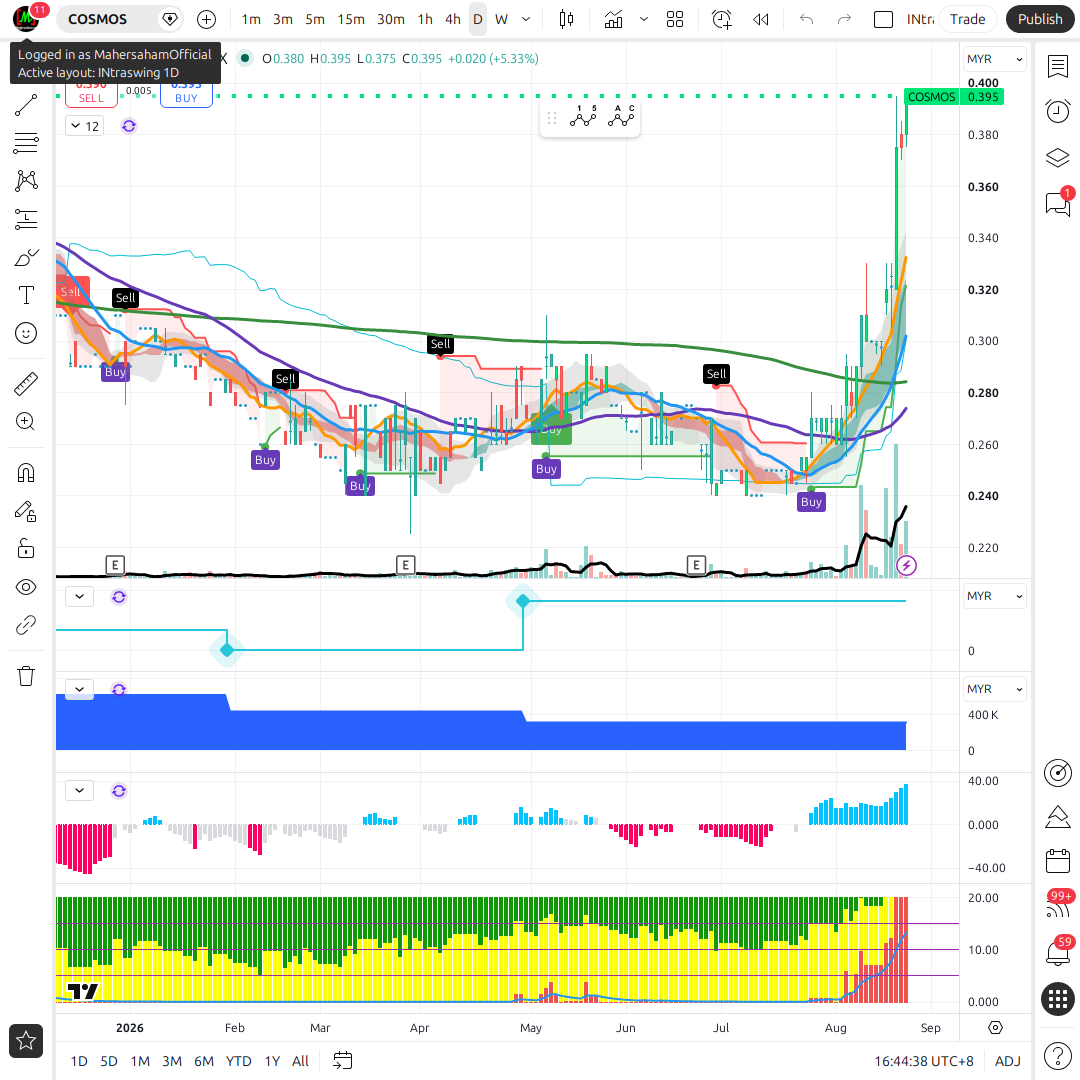Switch to 4h timeframe
The width and height of the screenshot is (1080, 1080).
pos(453,19)
